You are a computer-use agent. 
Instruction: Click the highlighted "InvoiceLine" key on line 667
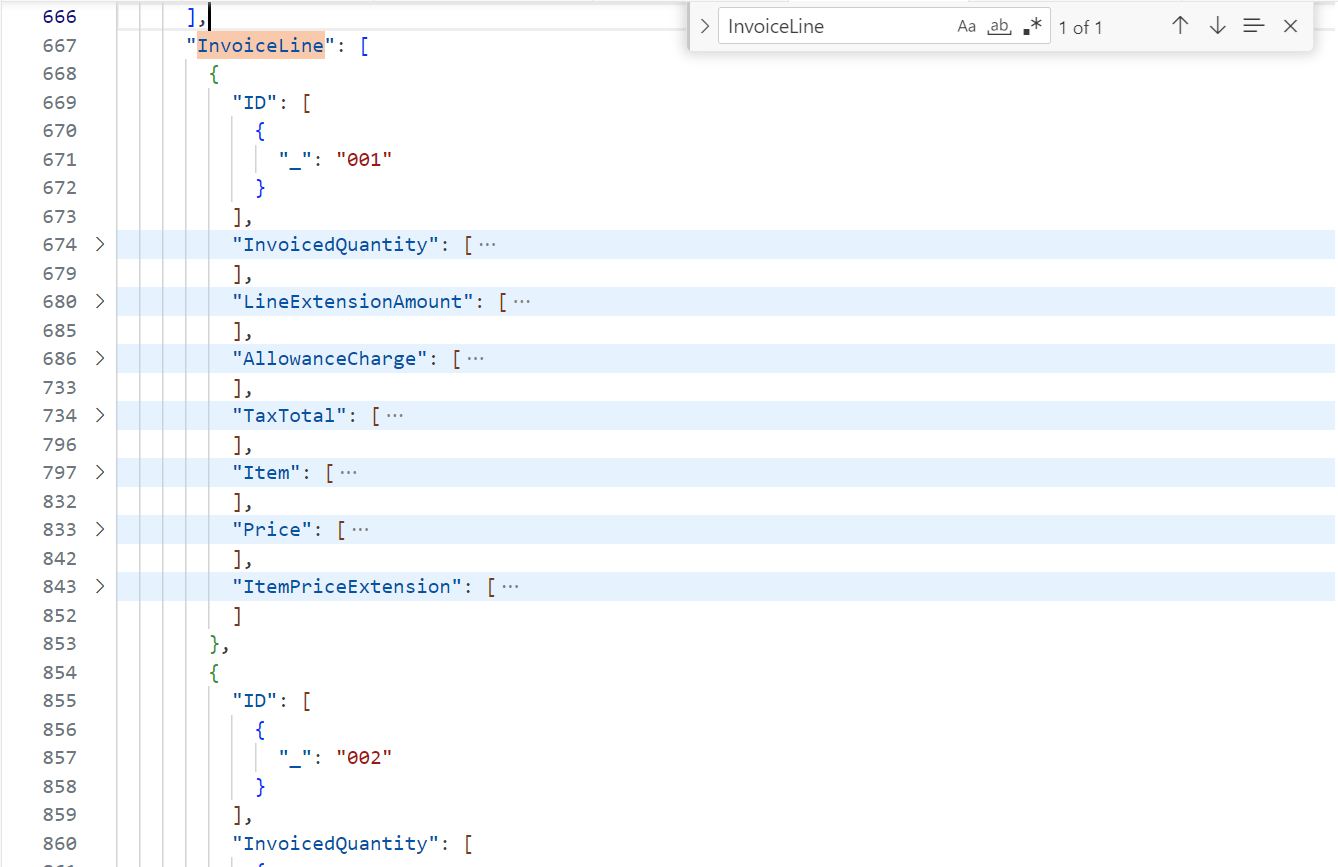(x=261, y=45)
